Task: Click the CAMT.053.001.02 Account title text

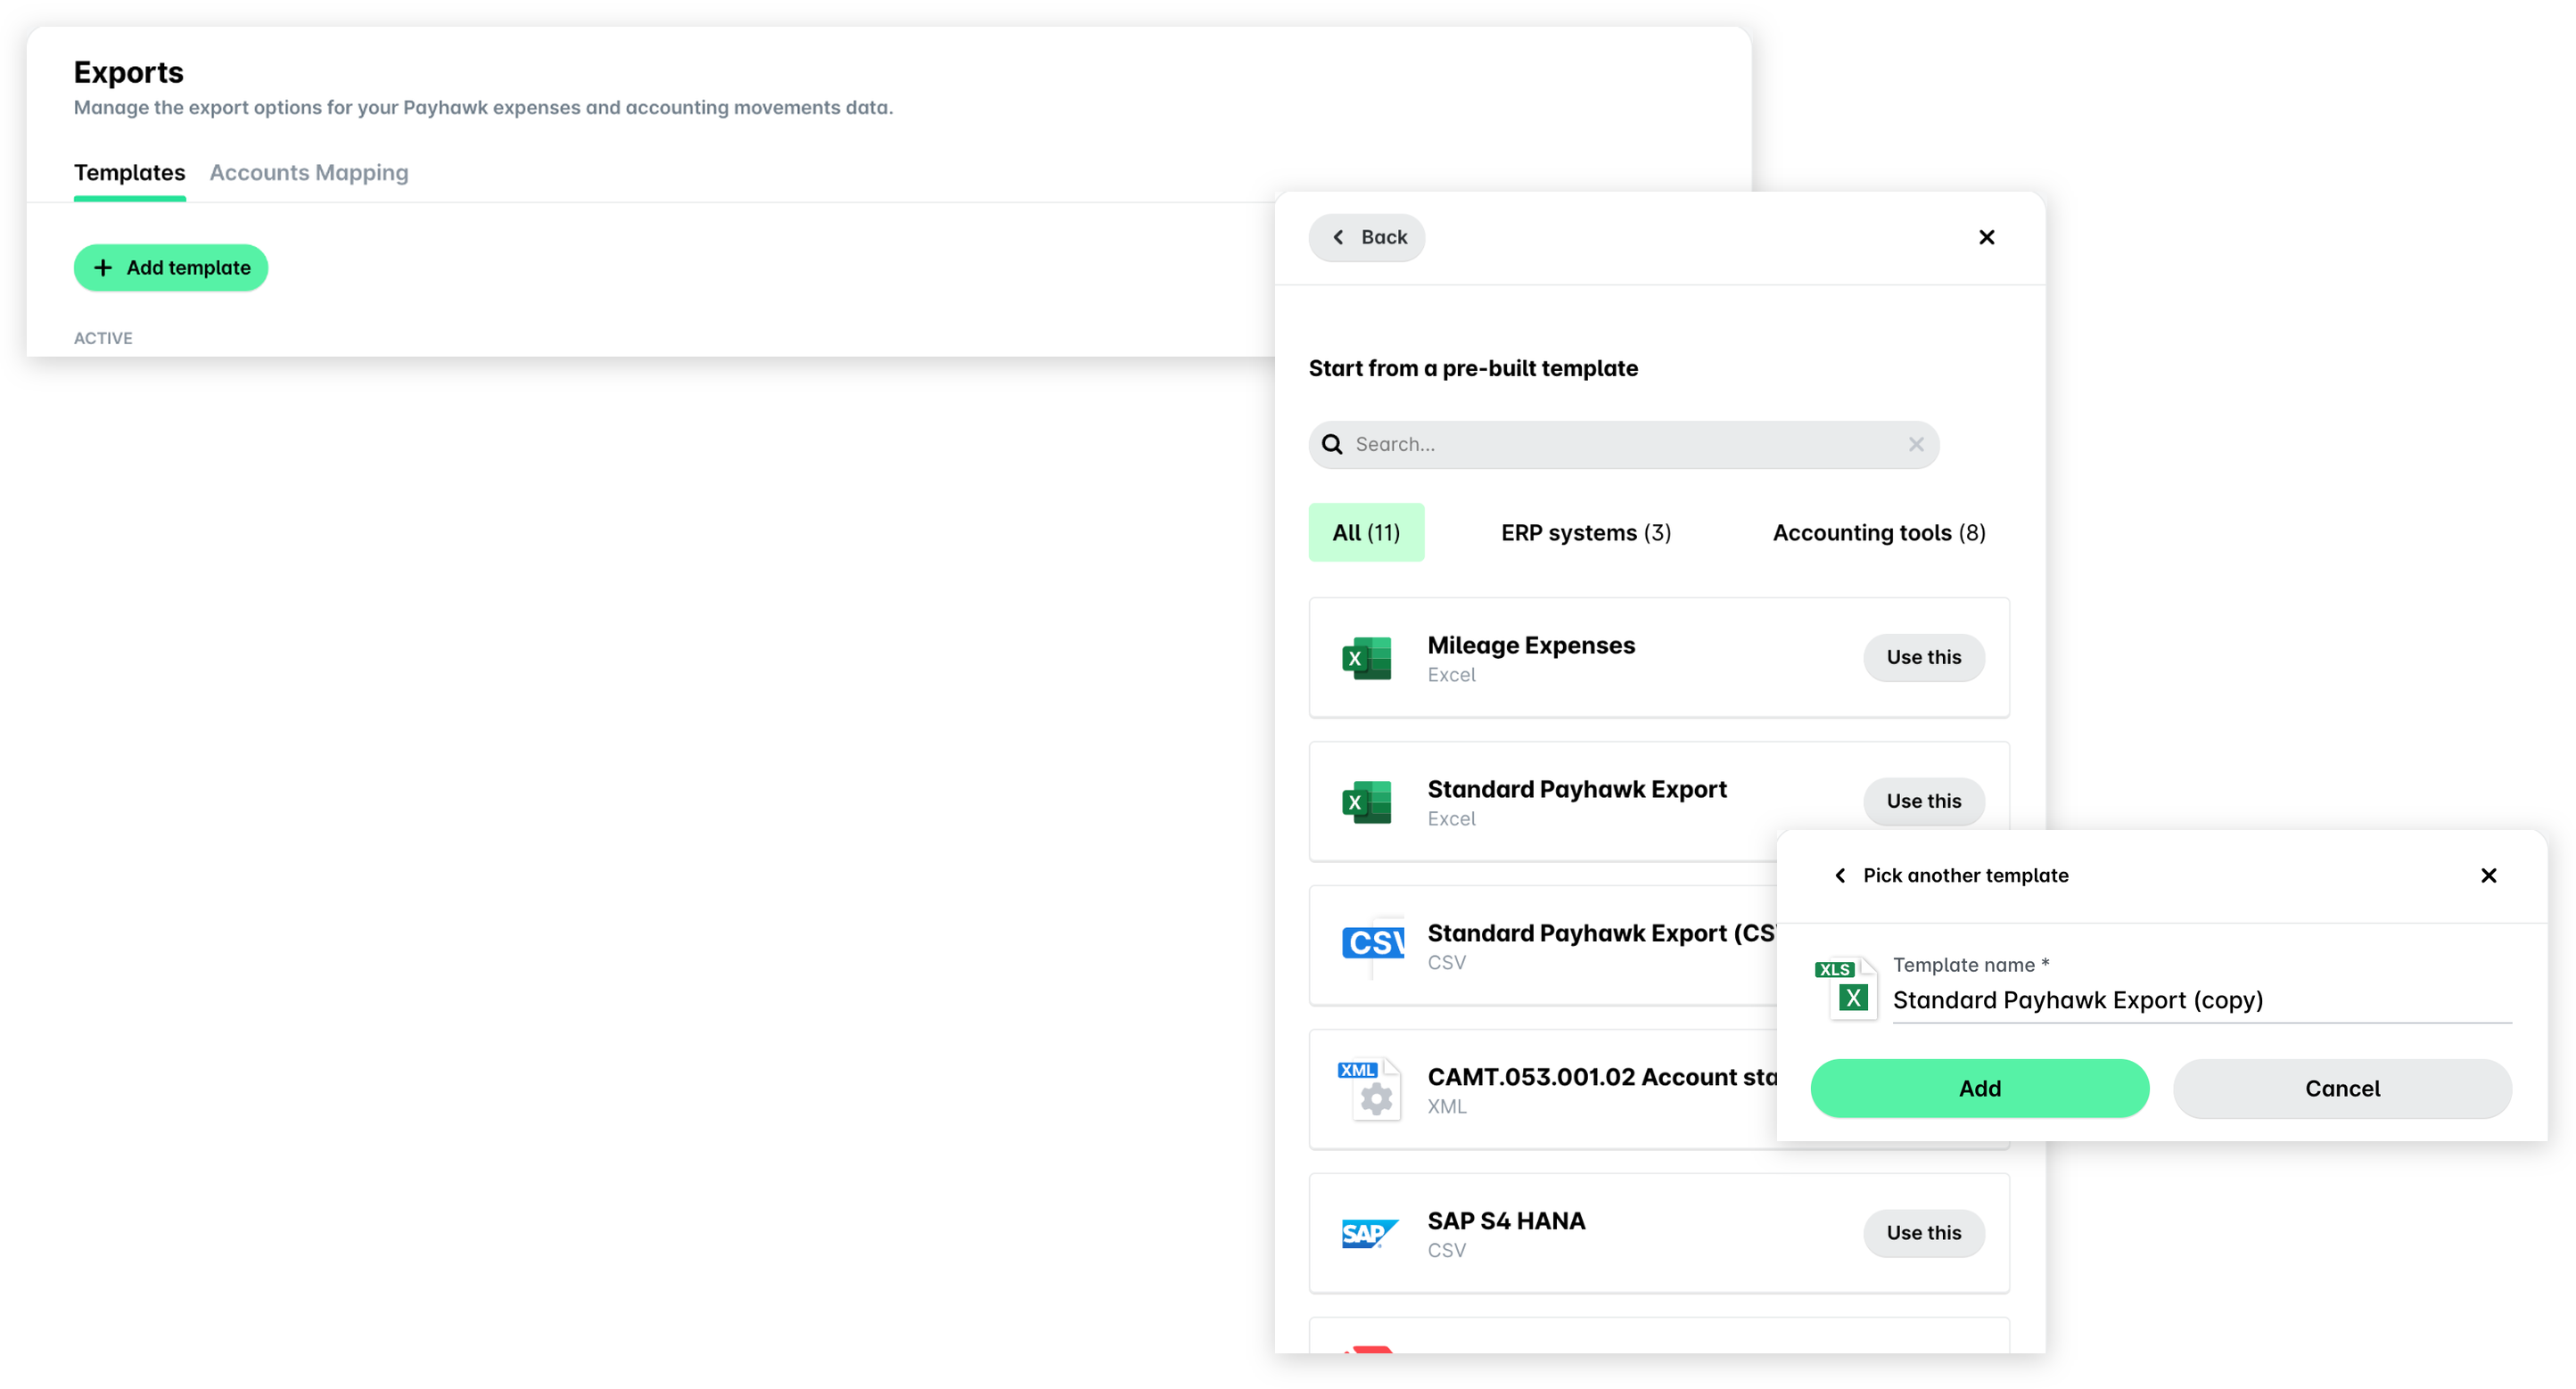Action: pyautogui.click(x=1602, y=1077)
